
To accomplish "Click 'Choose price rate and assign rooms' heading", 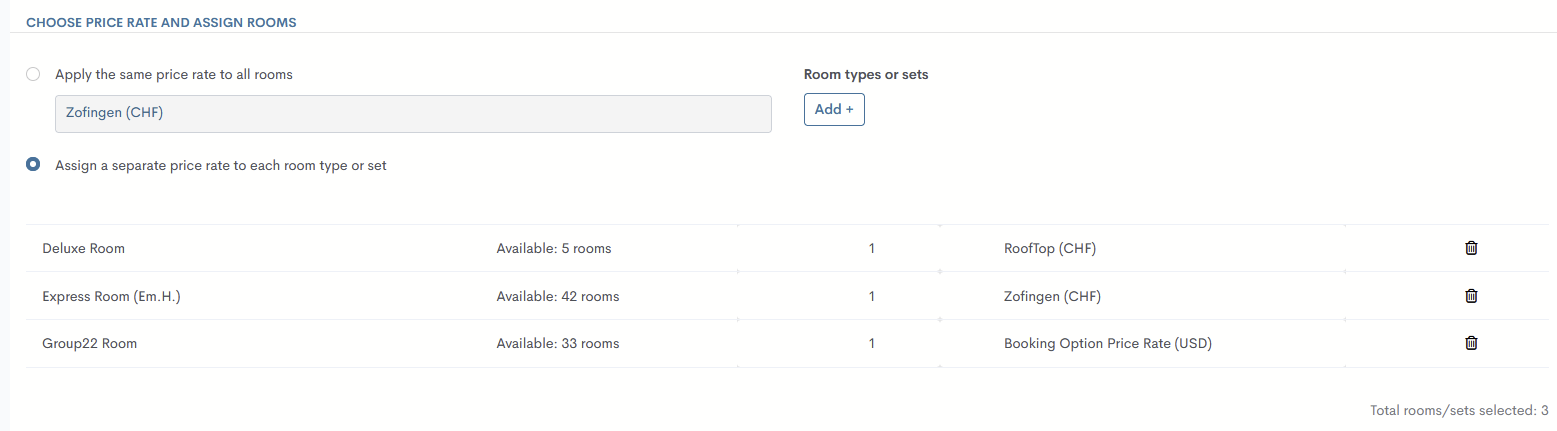I will point(161,22).
